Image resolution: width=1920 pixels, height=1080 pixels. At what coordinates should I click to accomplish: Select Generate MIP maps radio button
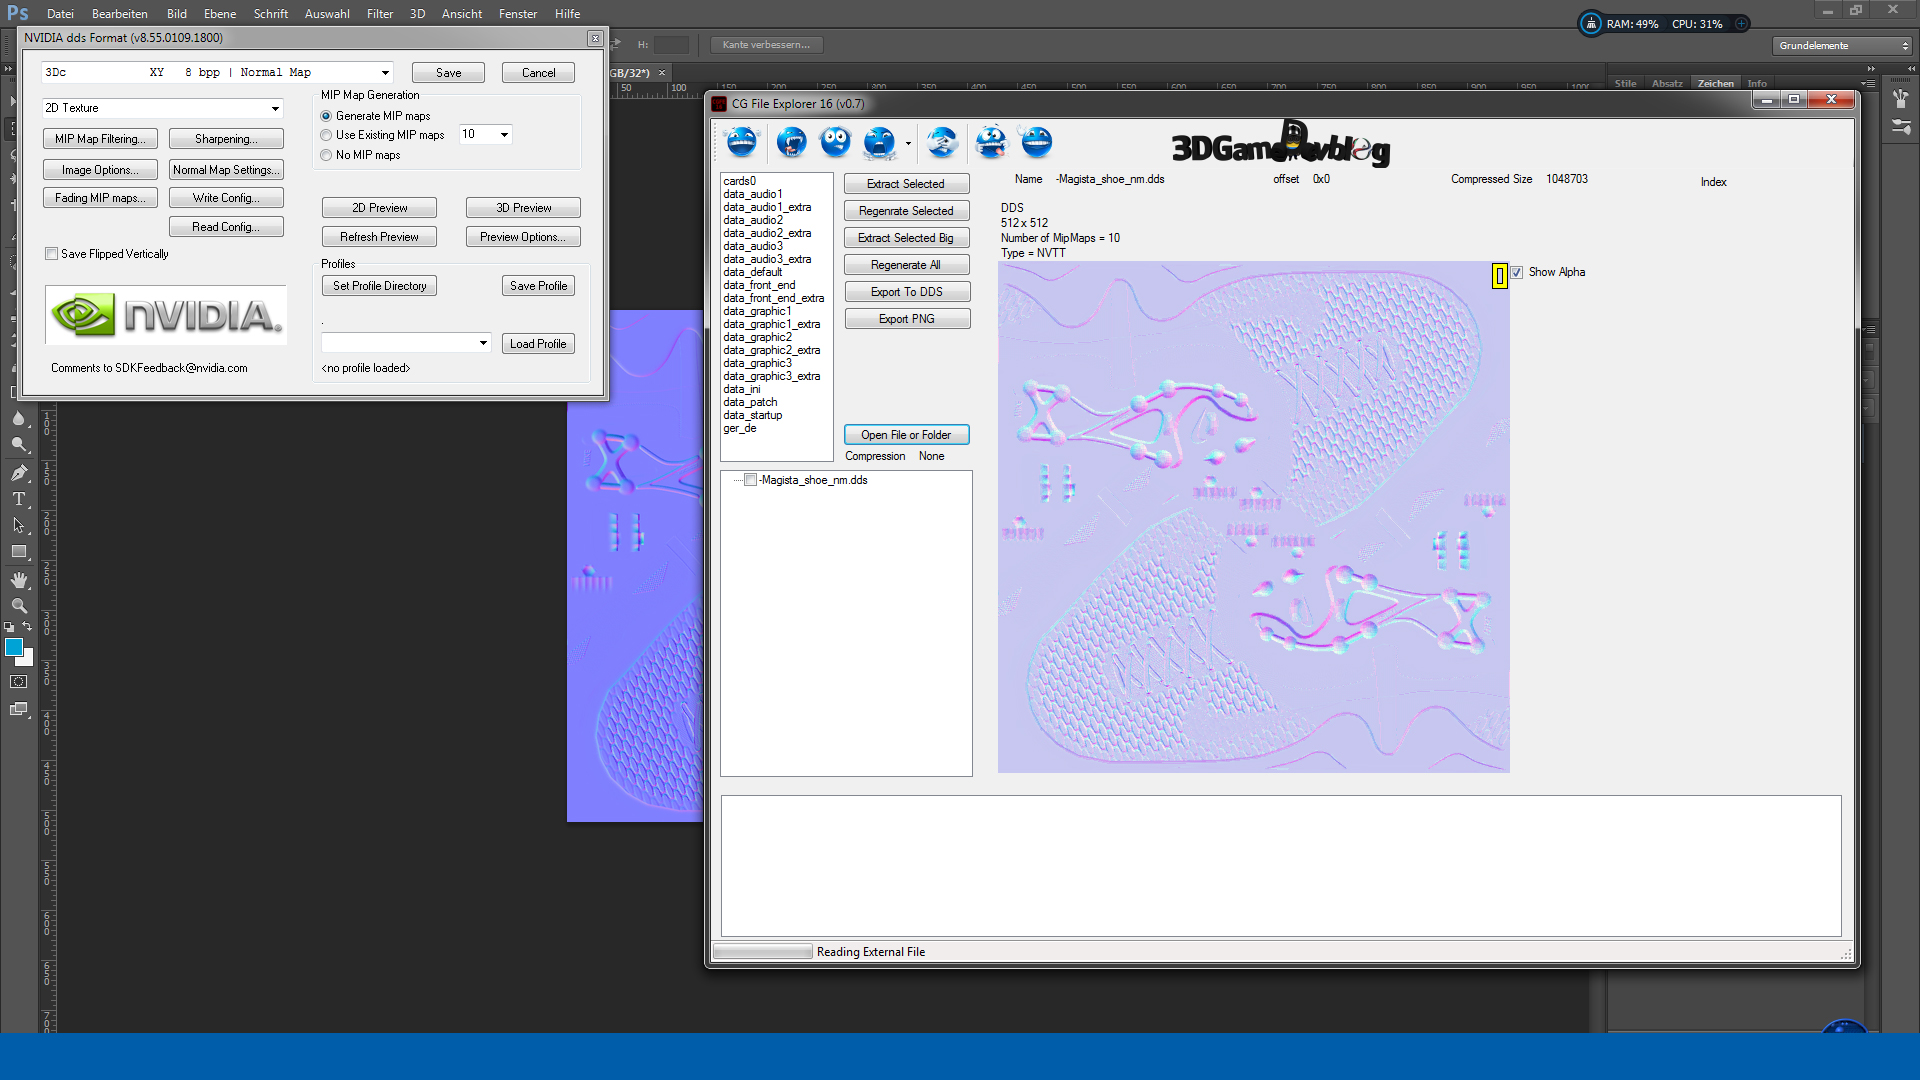coord(326,116)
